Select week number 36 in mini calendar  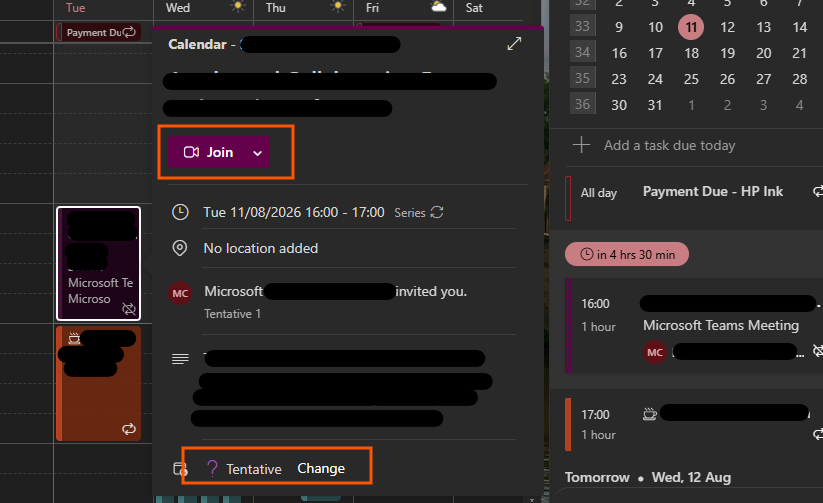583,104
